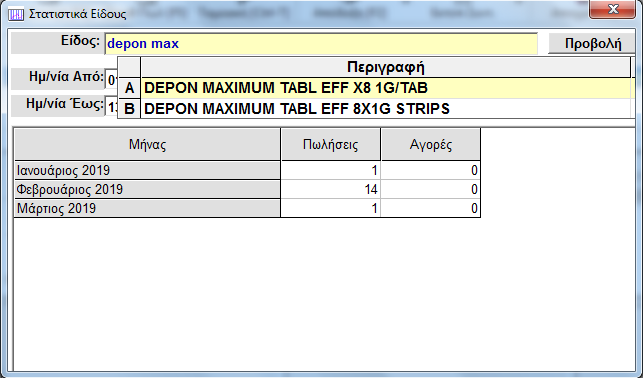Click the Πωλήσεις column header
The height and width of the screenshot is (378, 643).
click(x=331, y=144)
